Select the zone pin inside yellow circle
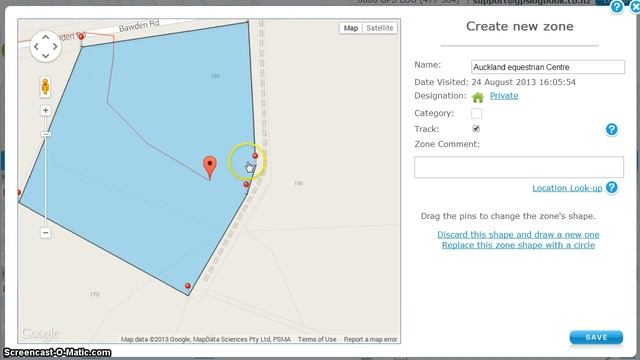The image size is (640, 360). click(255, 156)
